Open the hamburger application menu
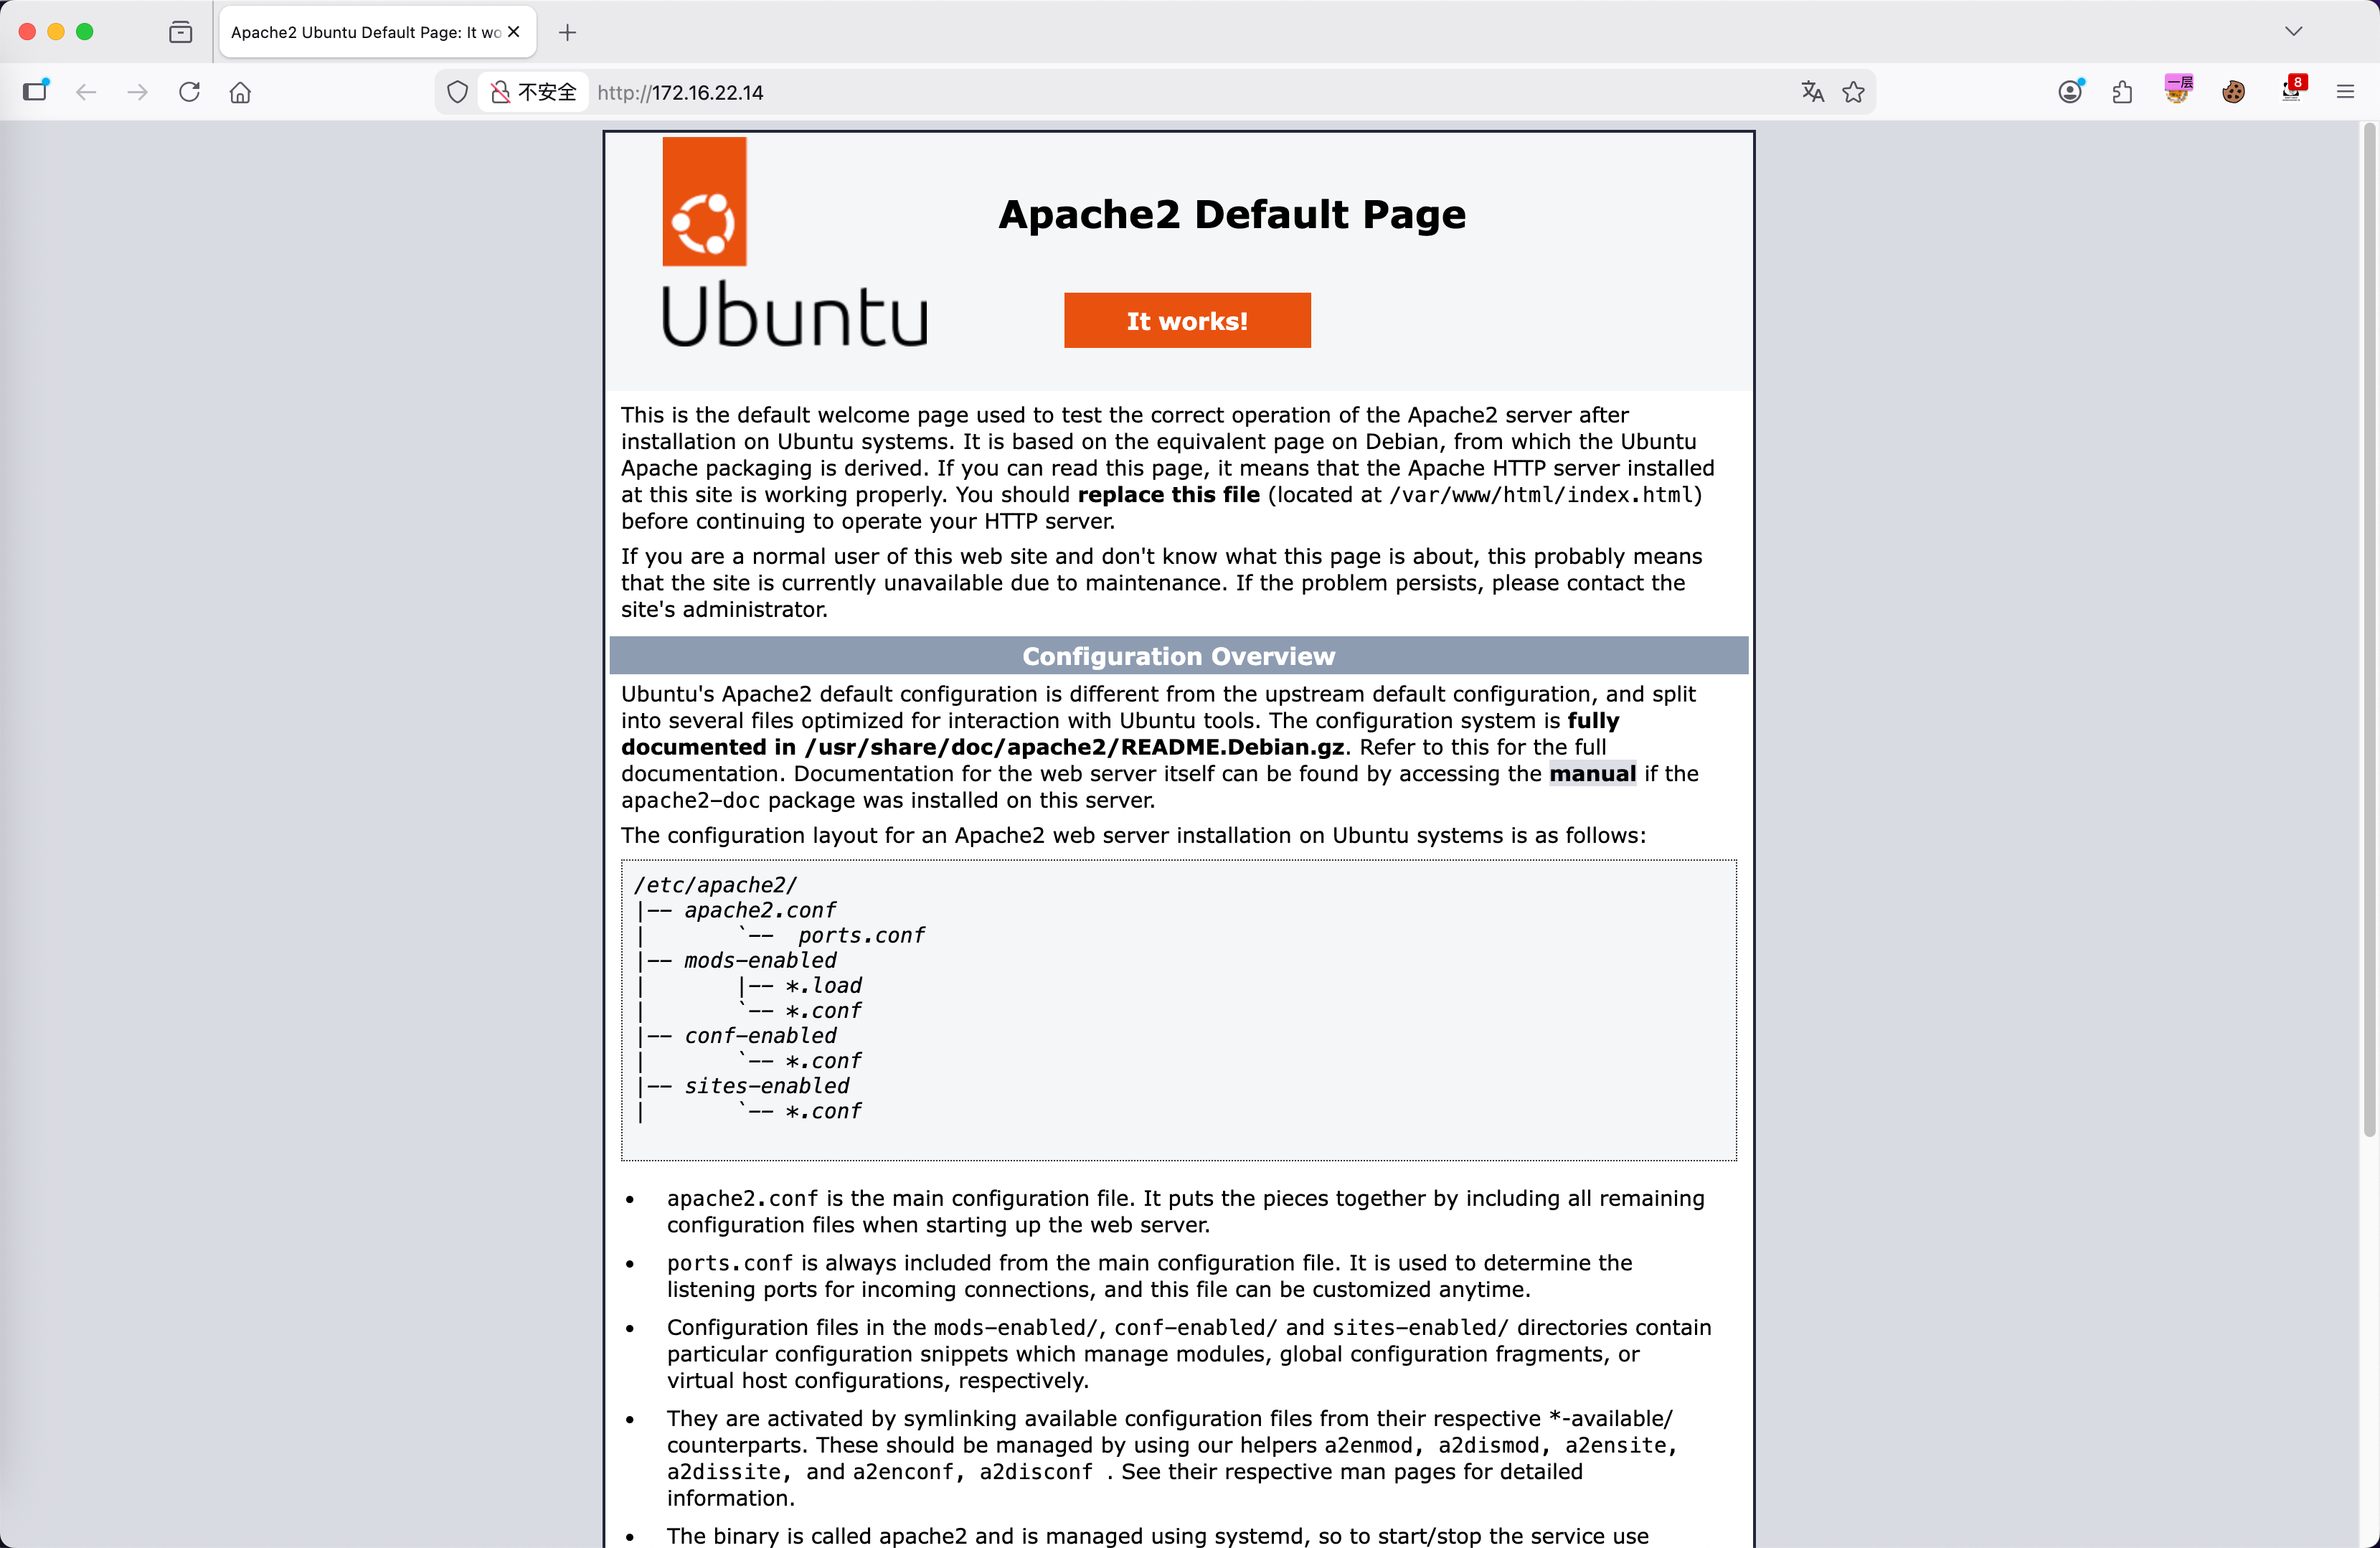This screenshot has height=1548, width=2380. [2345, 92]
